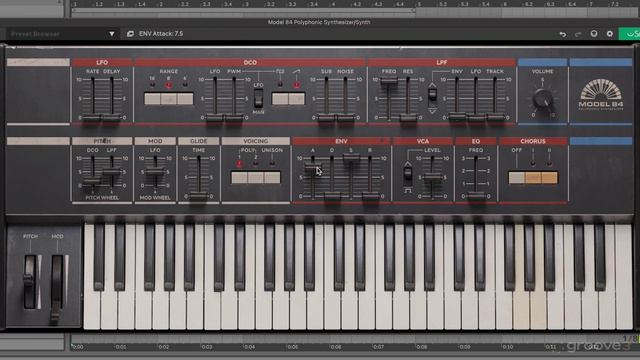Screen dimensions: 640x360
Task: Click the copy icon beside ENV Attack readout
Action: pyautogui.click(x=130, y=34)
